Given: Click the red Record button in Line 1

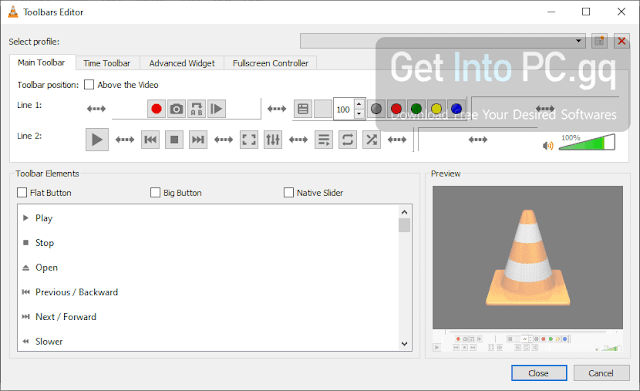Looking at the screenshot, I should 156,109.
